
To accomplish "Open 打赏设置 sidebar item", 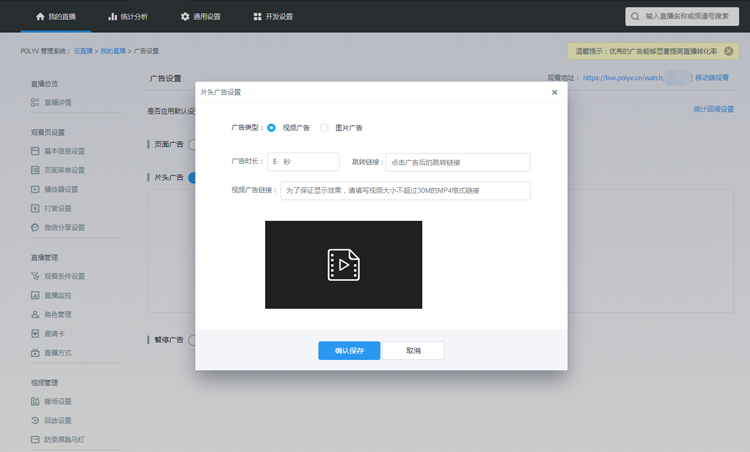I will coord(57,208).
